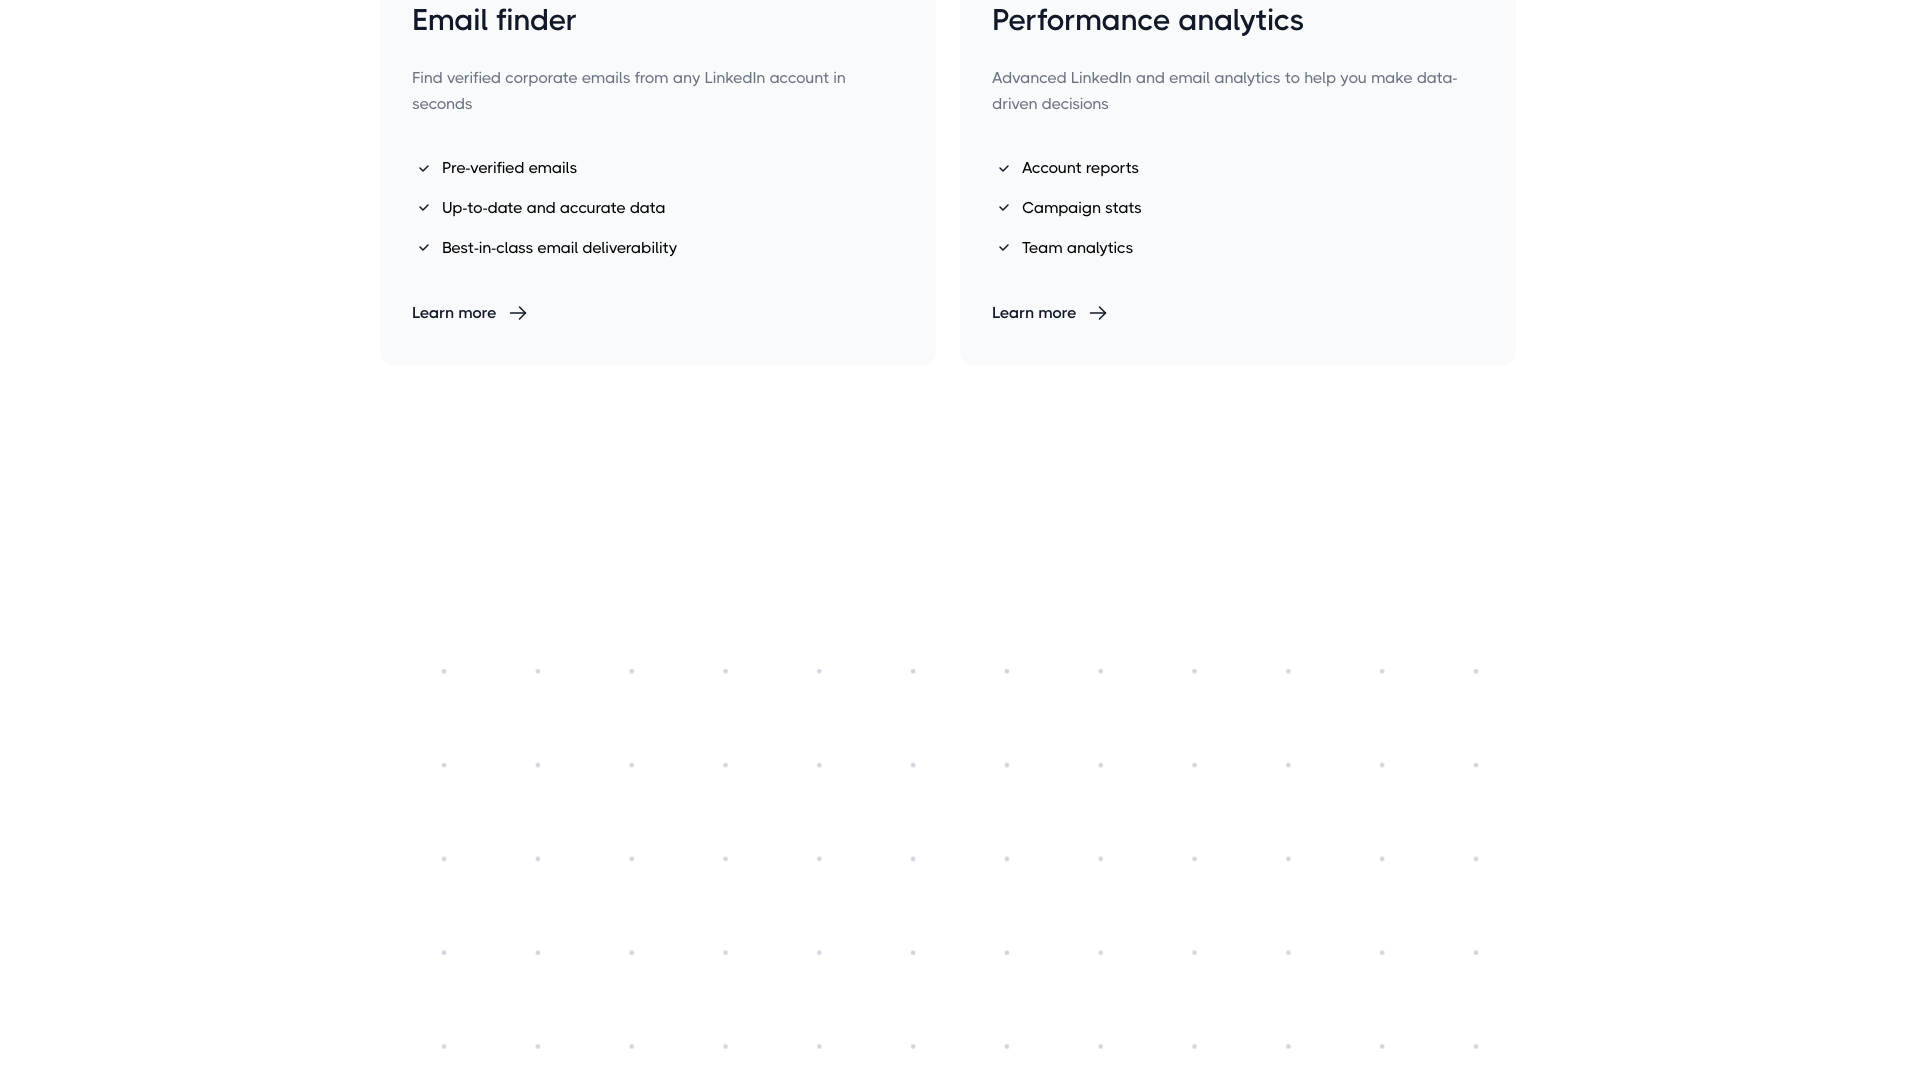Click the Email finder feature card
The image size is (1920, 1080).
point(657,180)
